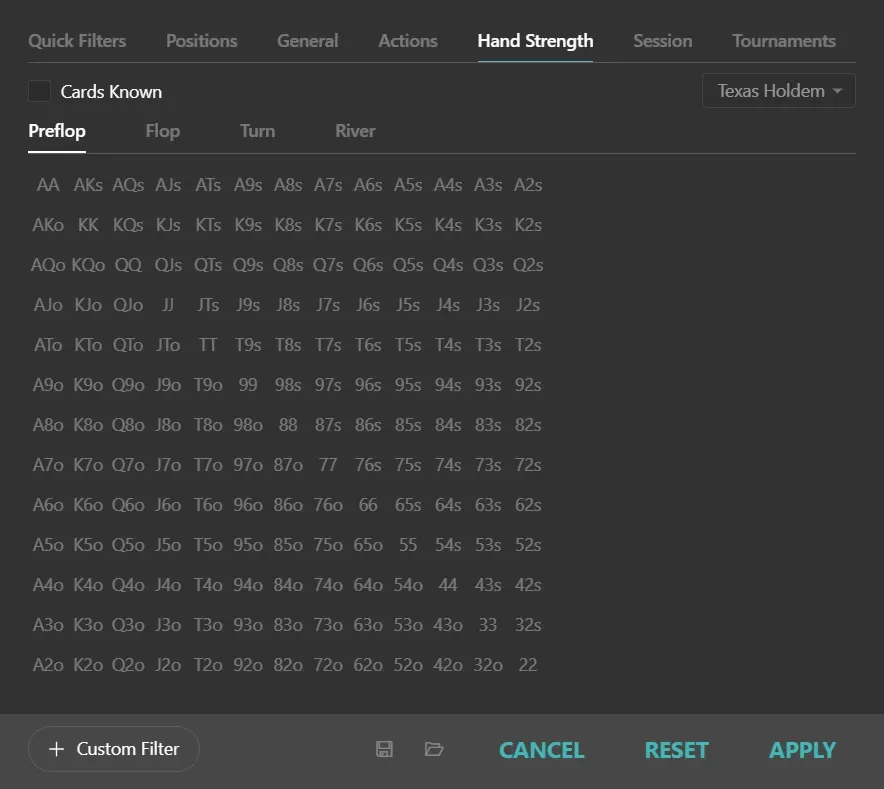Select the AKs hand cell

pos(88,185)
